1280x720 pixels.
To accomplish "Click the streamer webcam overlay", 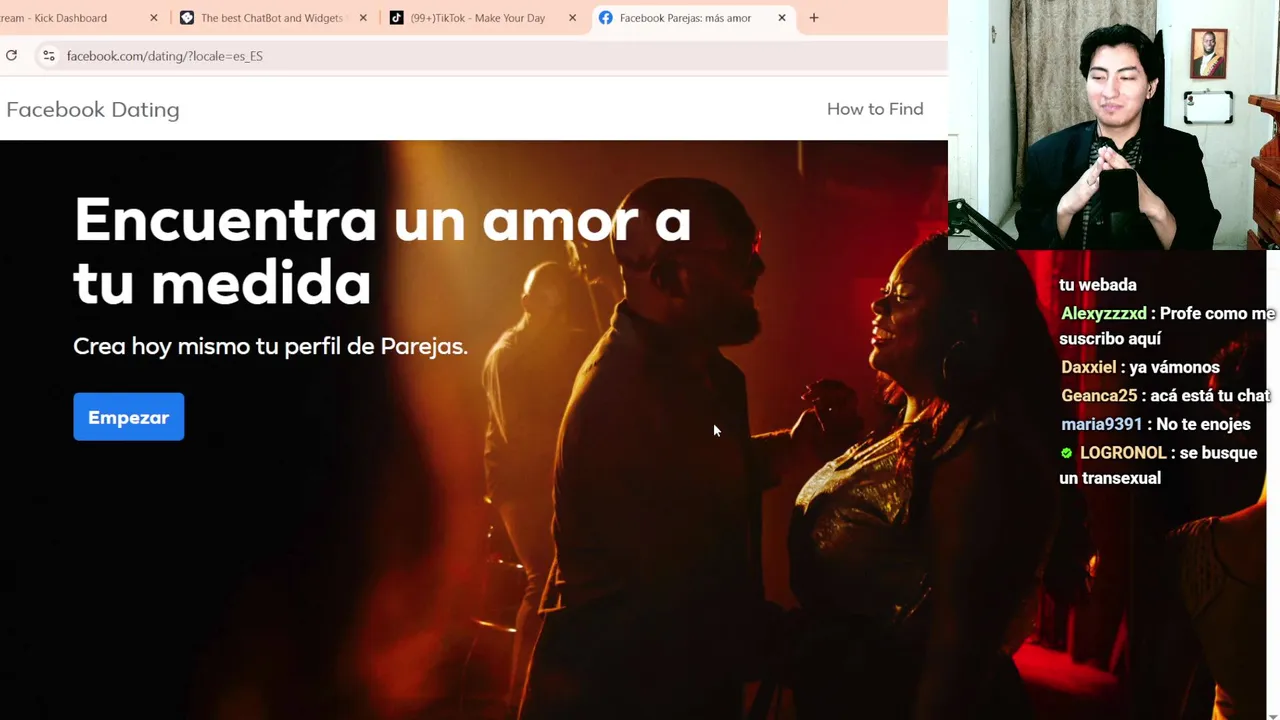I will click(1114, 124).
